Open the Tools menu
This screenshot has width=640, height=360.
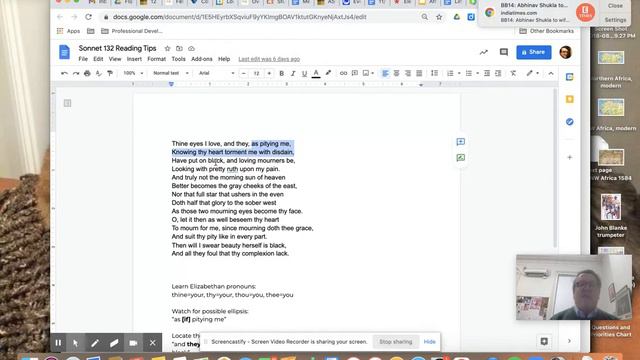[178, 59]
